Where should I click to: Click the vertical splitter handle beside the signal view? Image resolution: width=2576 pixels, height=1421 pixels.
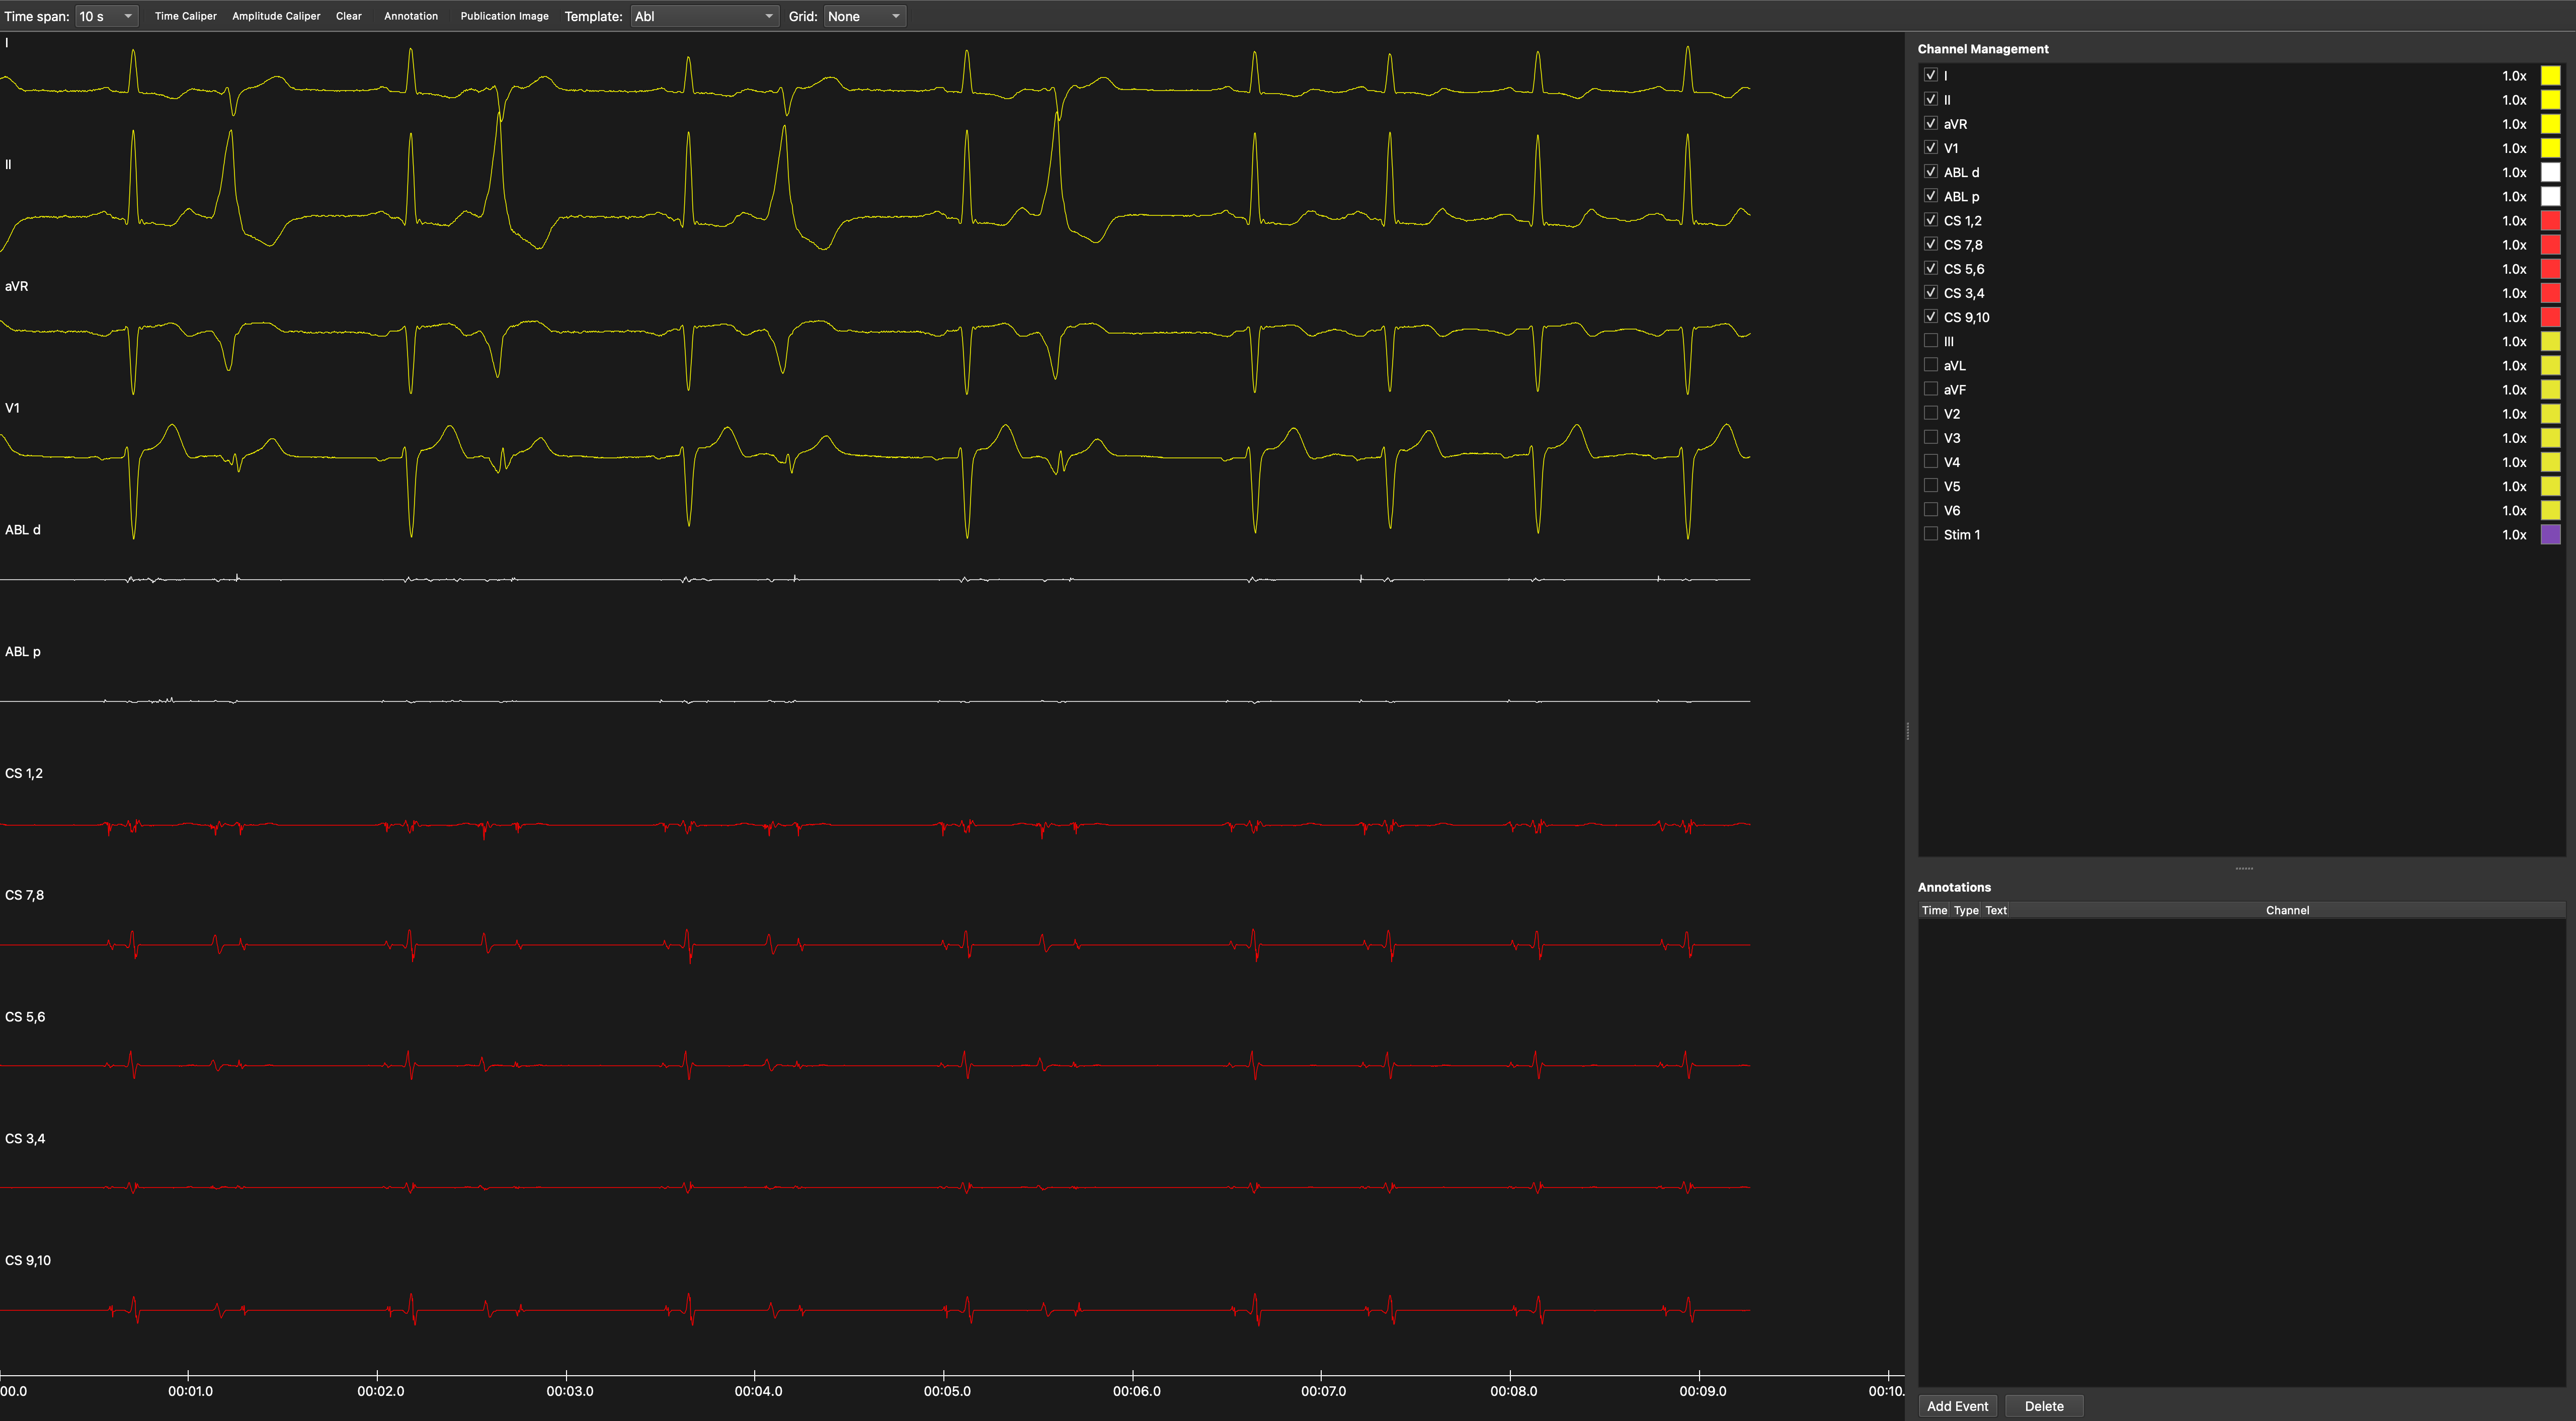(1907, 731)
